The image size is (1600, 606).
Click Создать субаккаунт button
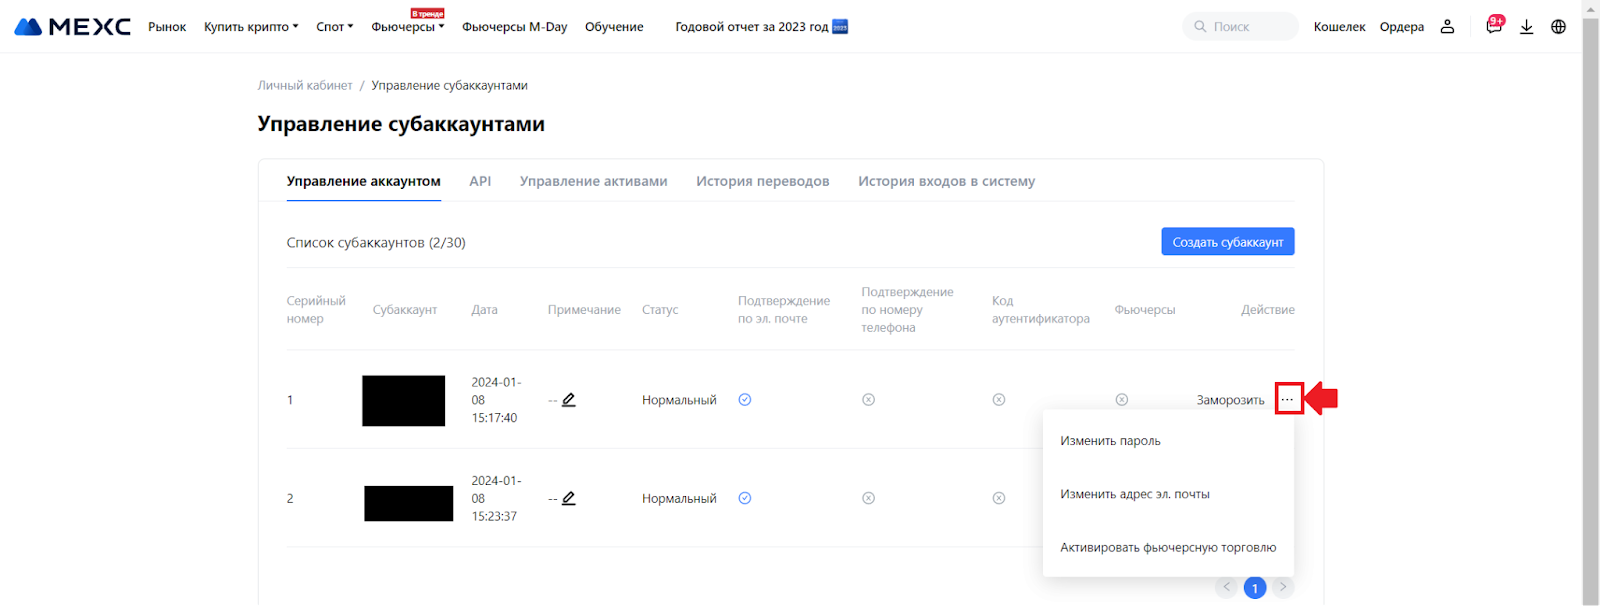[1227, 242]
